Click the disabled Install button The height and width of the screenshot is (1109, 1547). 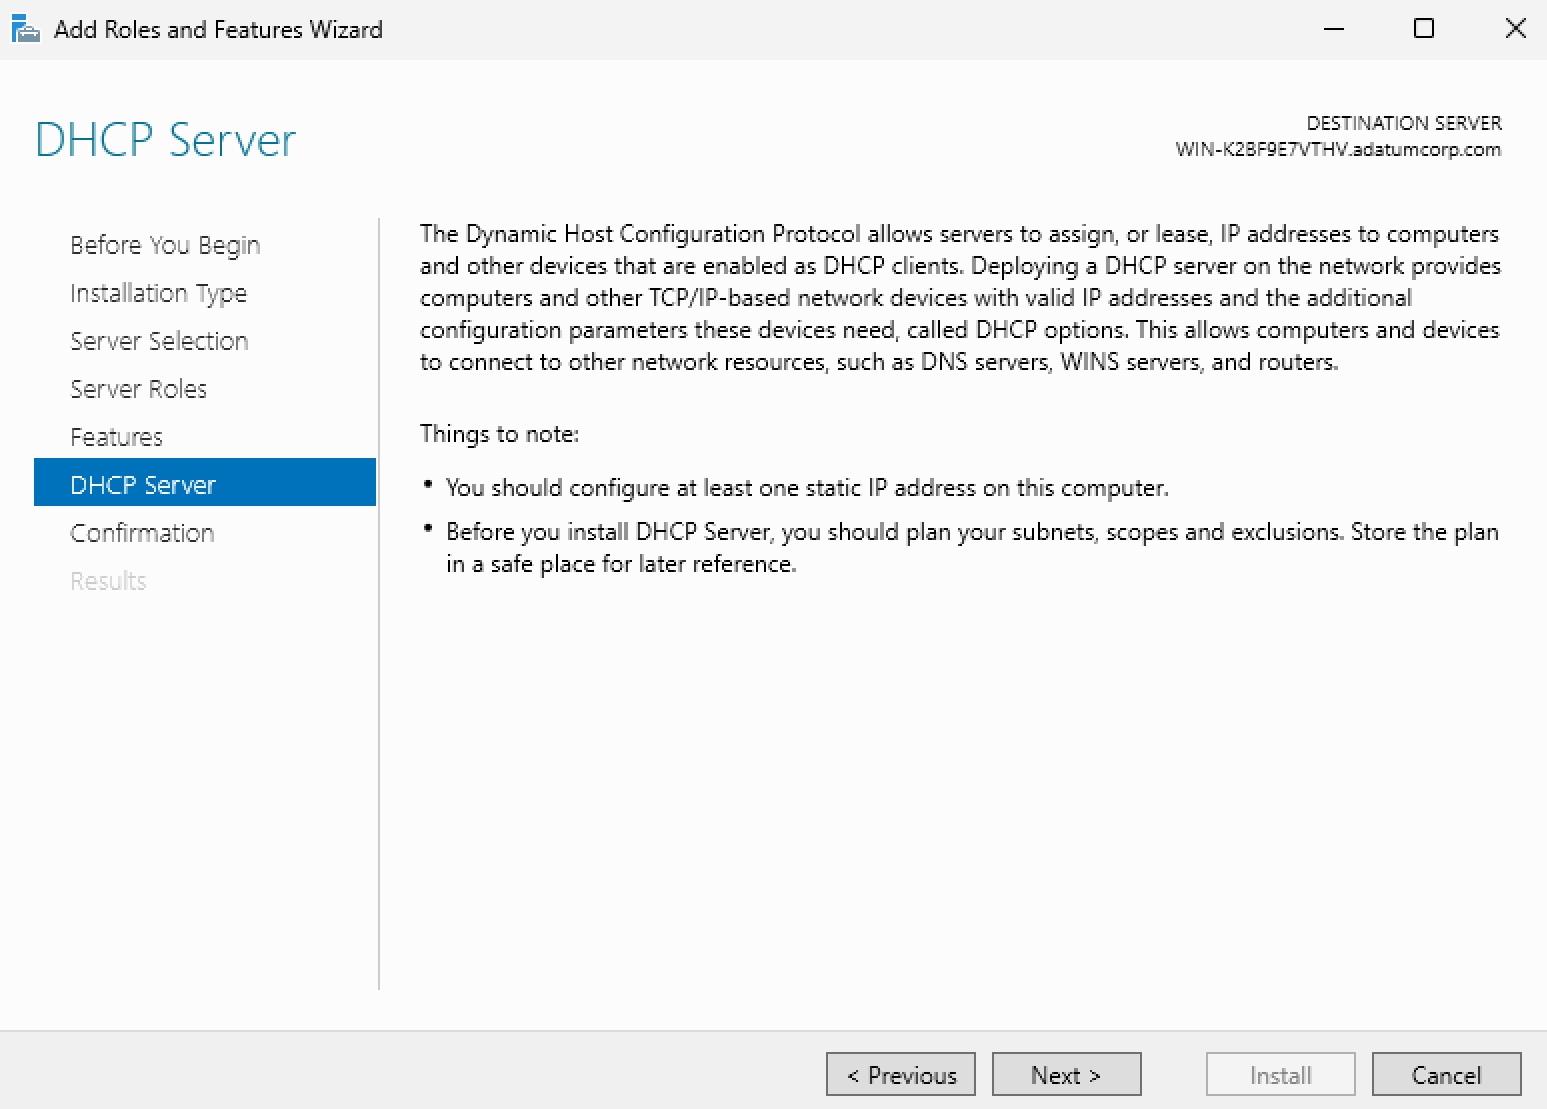[x=1280, y=1075]
